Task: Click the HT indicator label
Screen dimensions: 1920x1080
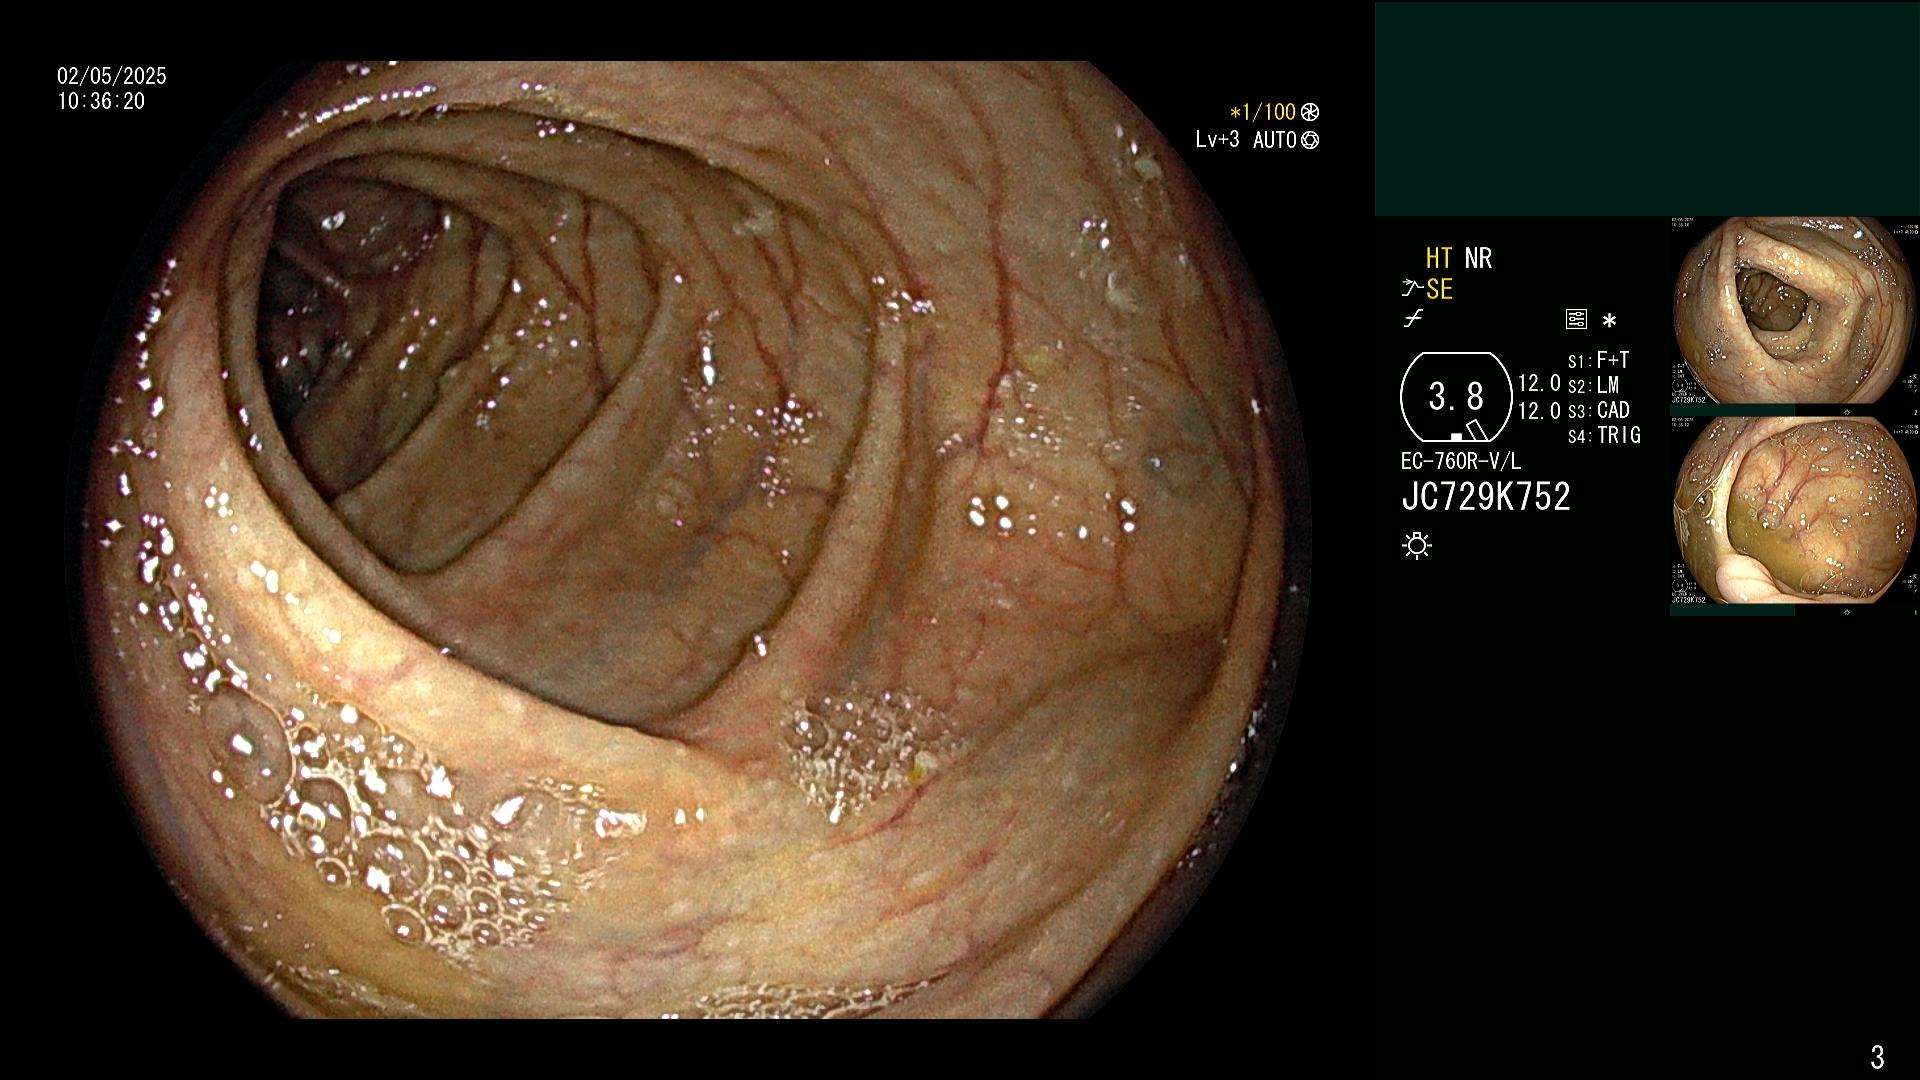Action: pyautogui.click(x=1439, y=258)
